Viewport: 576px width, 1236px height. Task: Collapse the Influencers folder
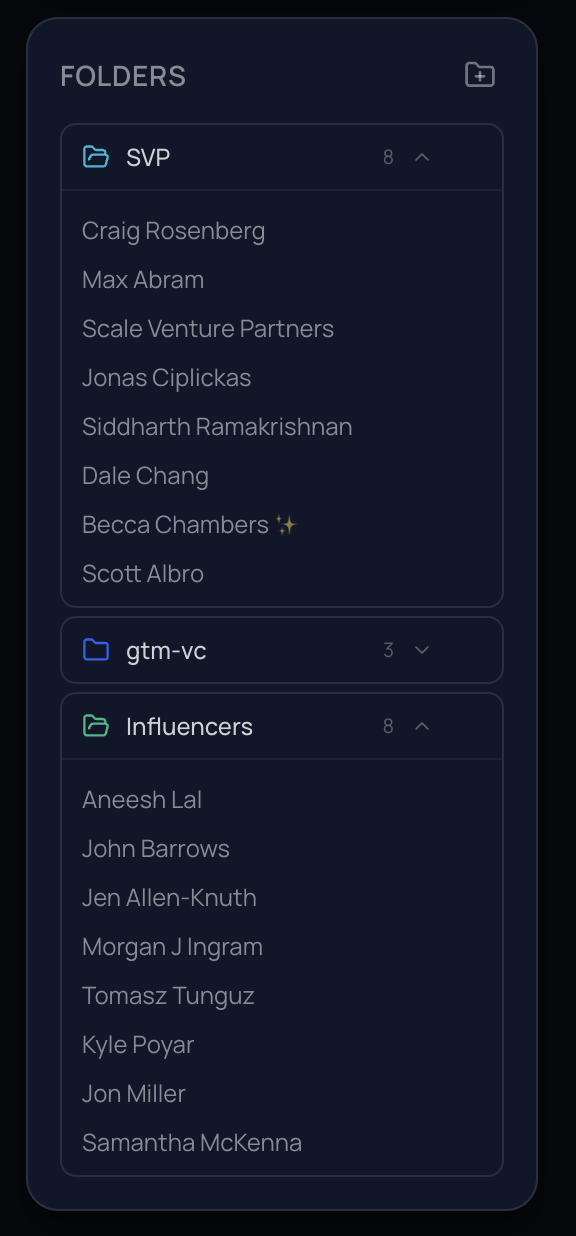[x=422, y=726]
